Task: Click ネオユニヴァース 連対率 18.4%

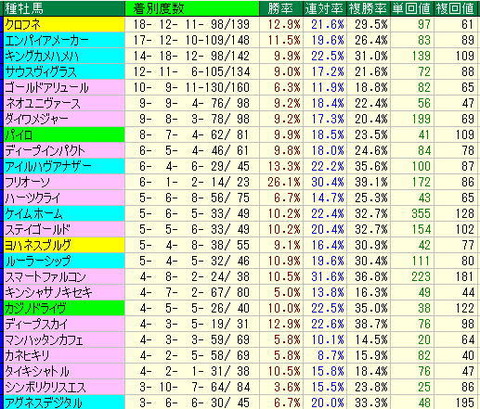Action: click(328, 103)
